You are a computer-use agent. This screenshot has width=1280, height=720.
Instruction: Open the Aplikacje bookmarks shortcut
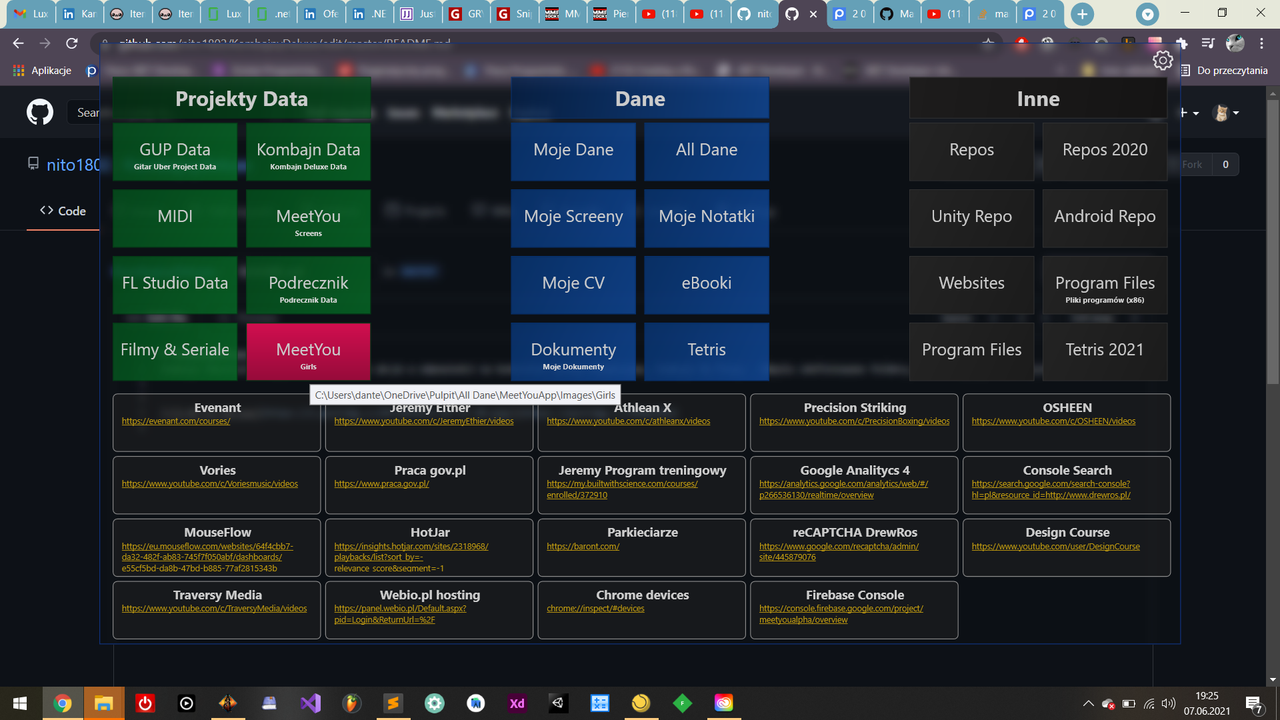pos(42,71)
